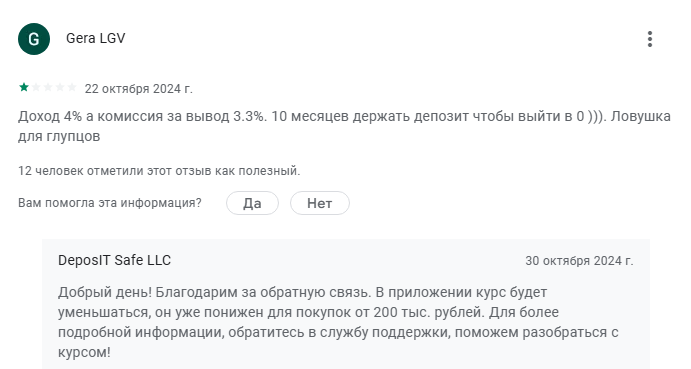The width and height of the screenshot is (691, 369).
Task: Click the fifth empty rating star
Action: click(72, 87)
